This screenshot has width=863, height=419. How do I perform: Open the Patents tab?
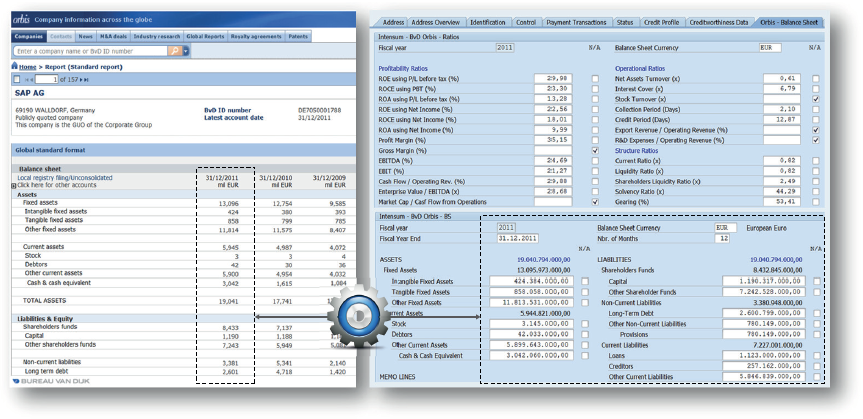point(298,36)
